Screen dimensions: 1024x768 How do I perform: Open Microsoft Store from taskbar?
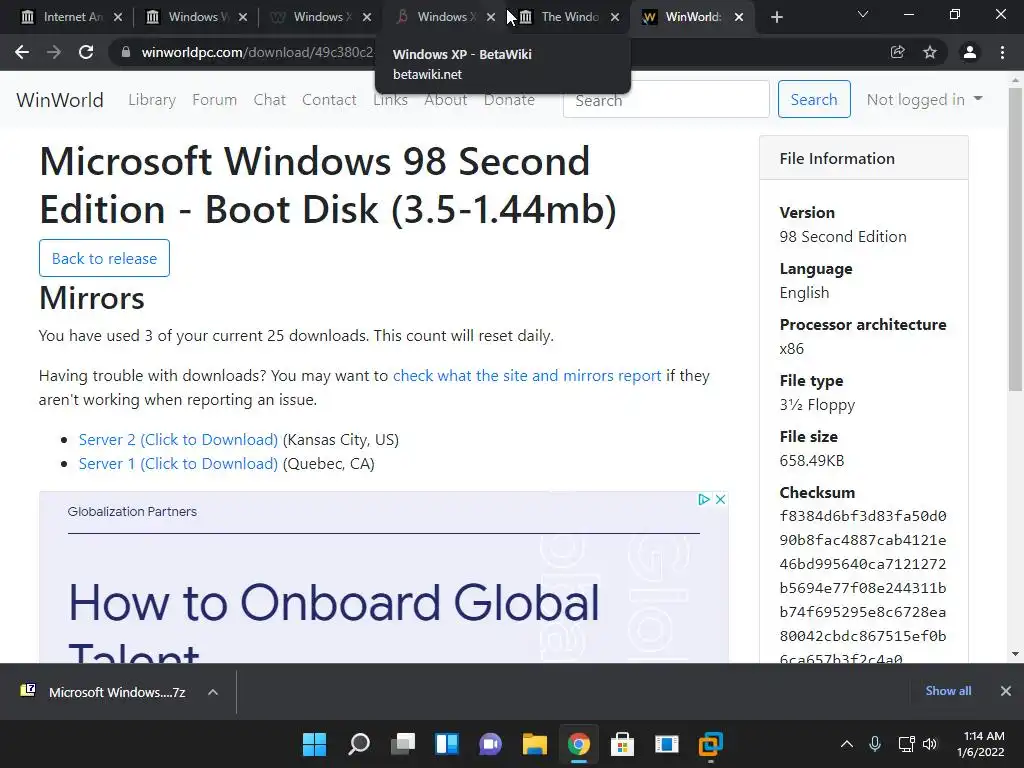[622, 744]
